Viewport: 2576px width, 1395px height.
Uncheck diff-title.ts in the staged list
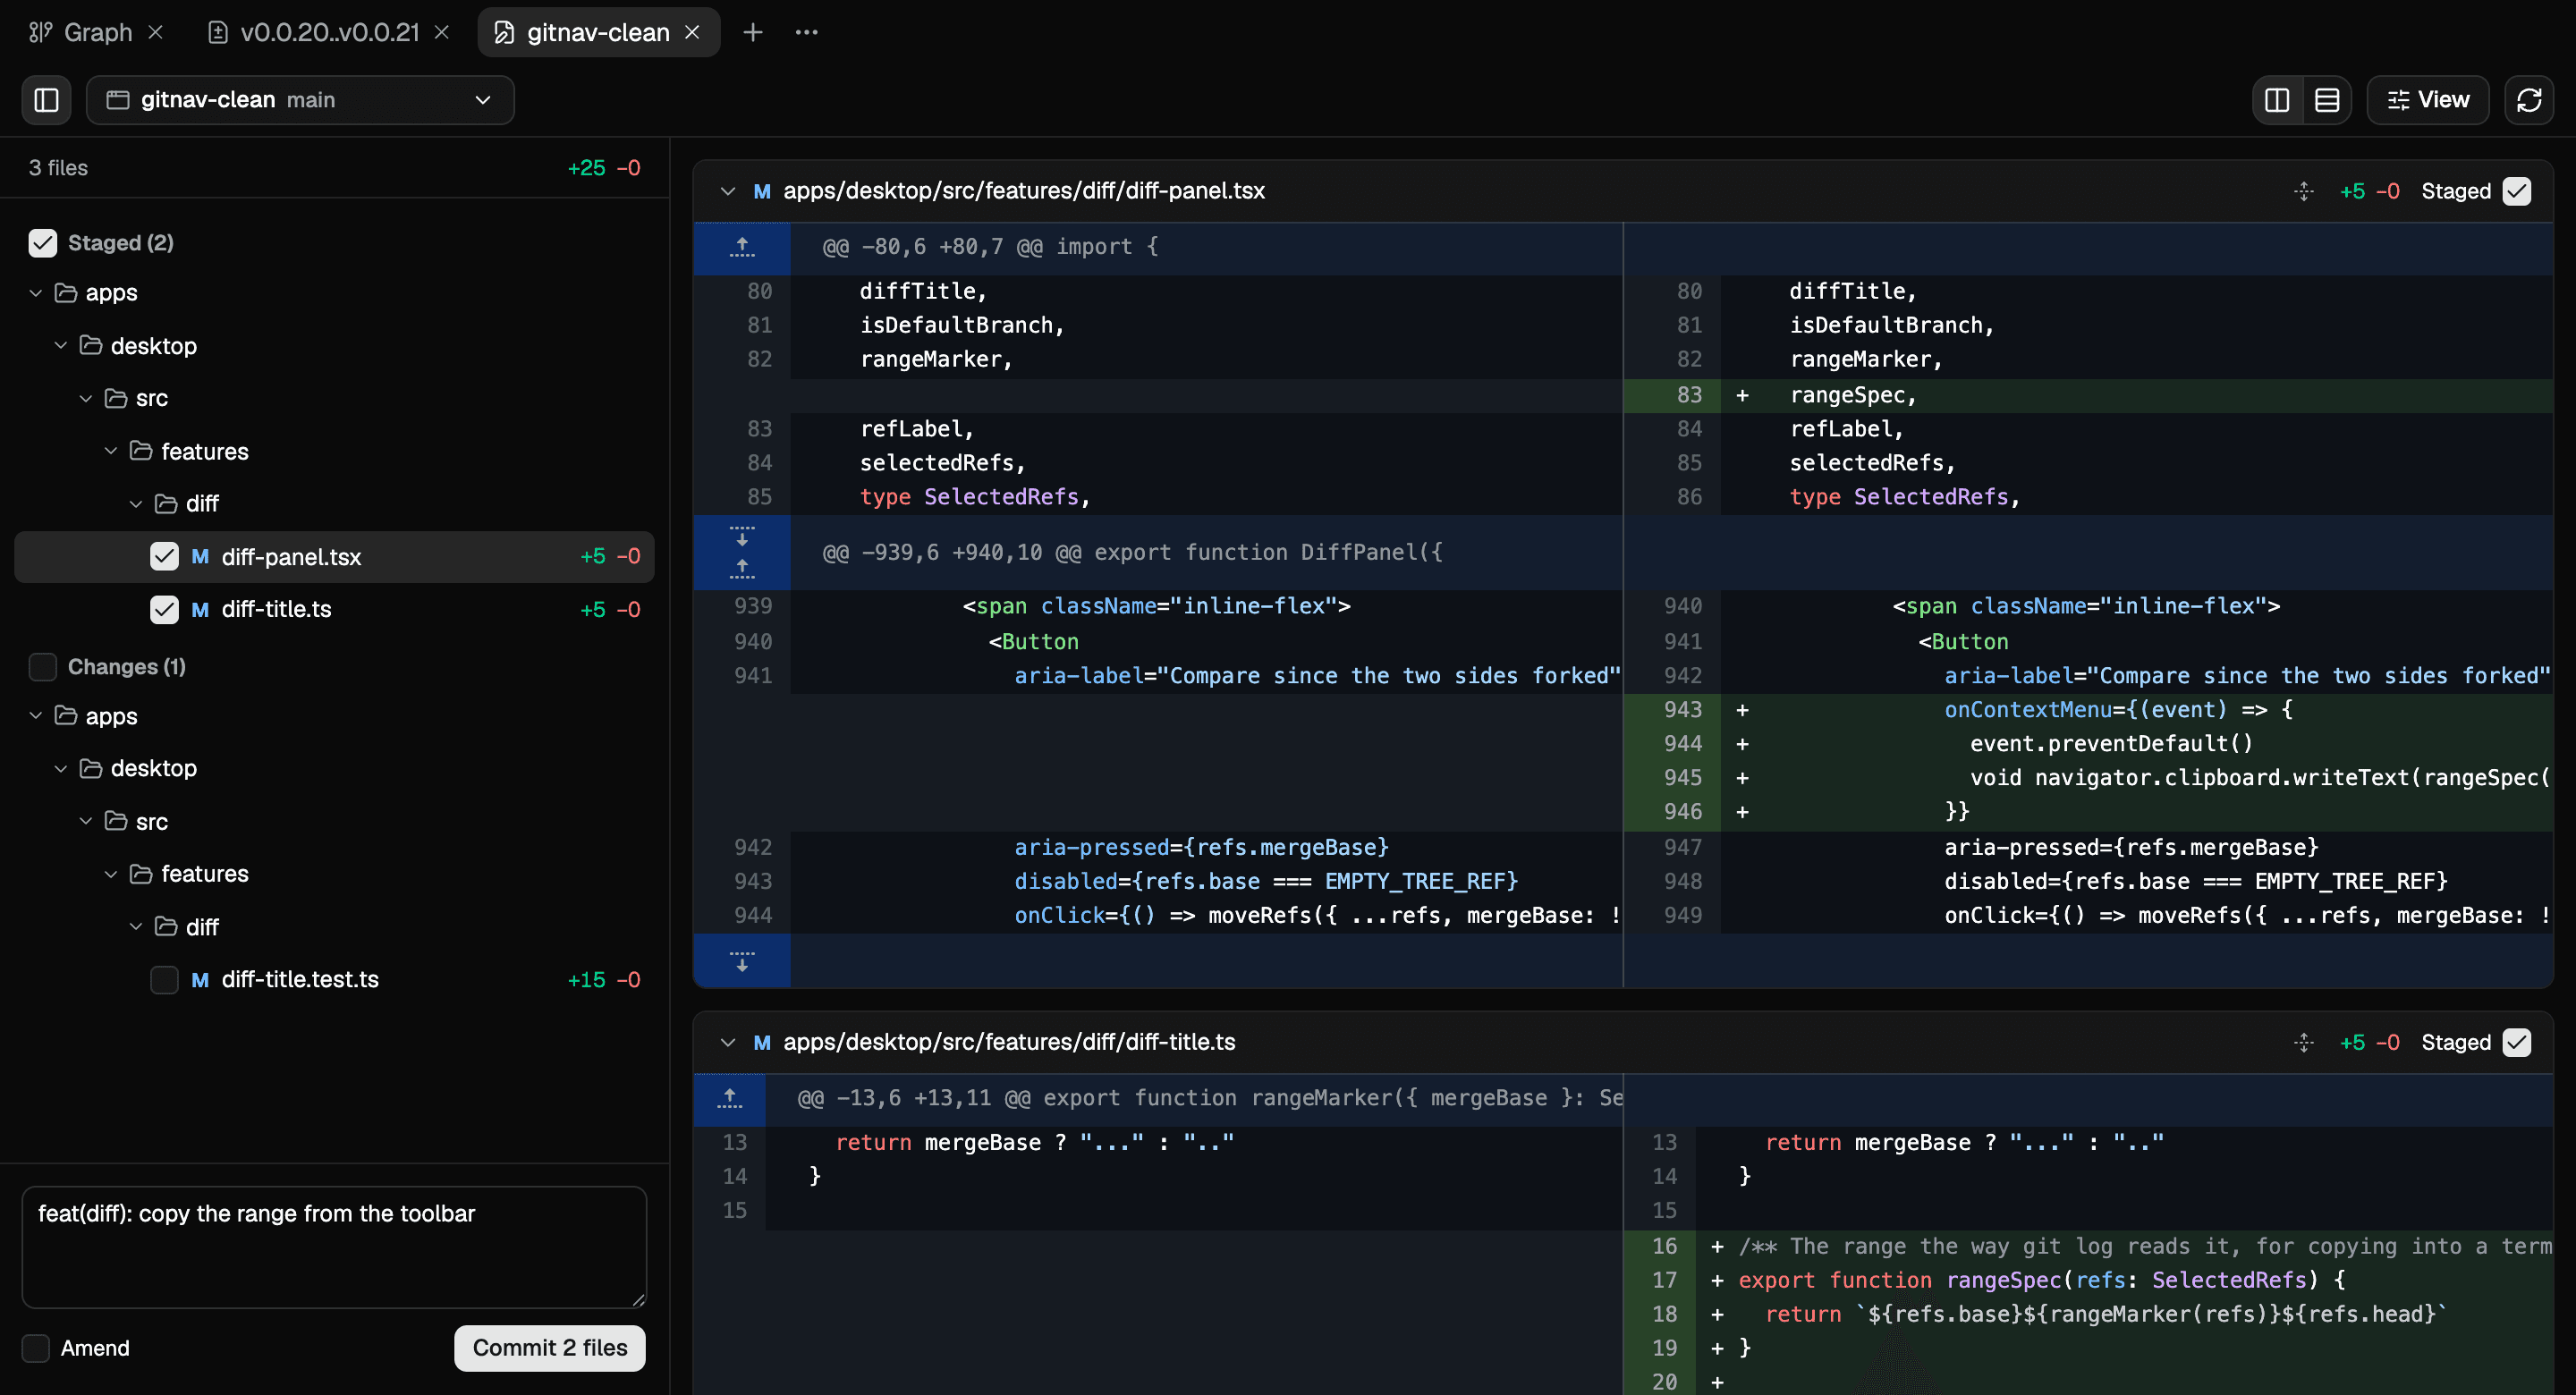(164, 610)
